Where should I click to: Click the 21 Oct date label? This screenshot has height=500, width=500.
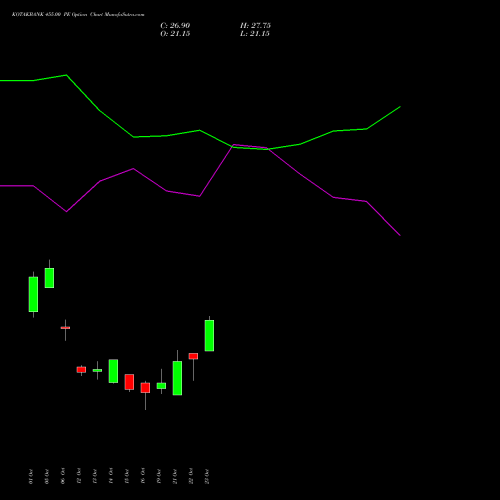point(175,476)
